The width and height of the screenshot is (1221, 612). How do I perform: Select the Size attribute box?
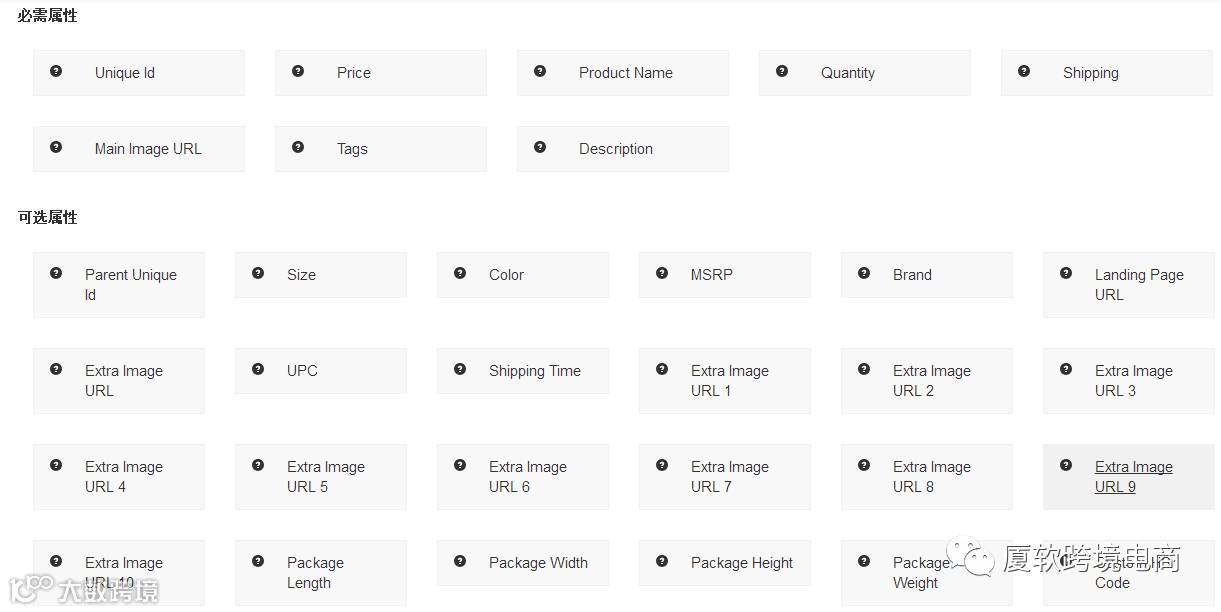[320, 275]
